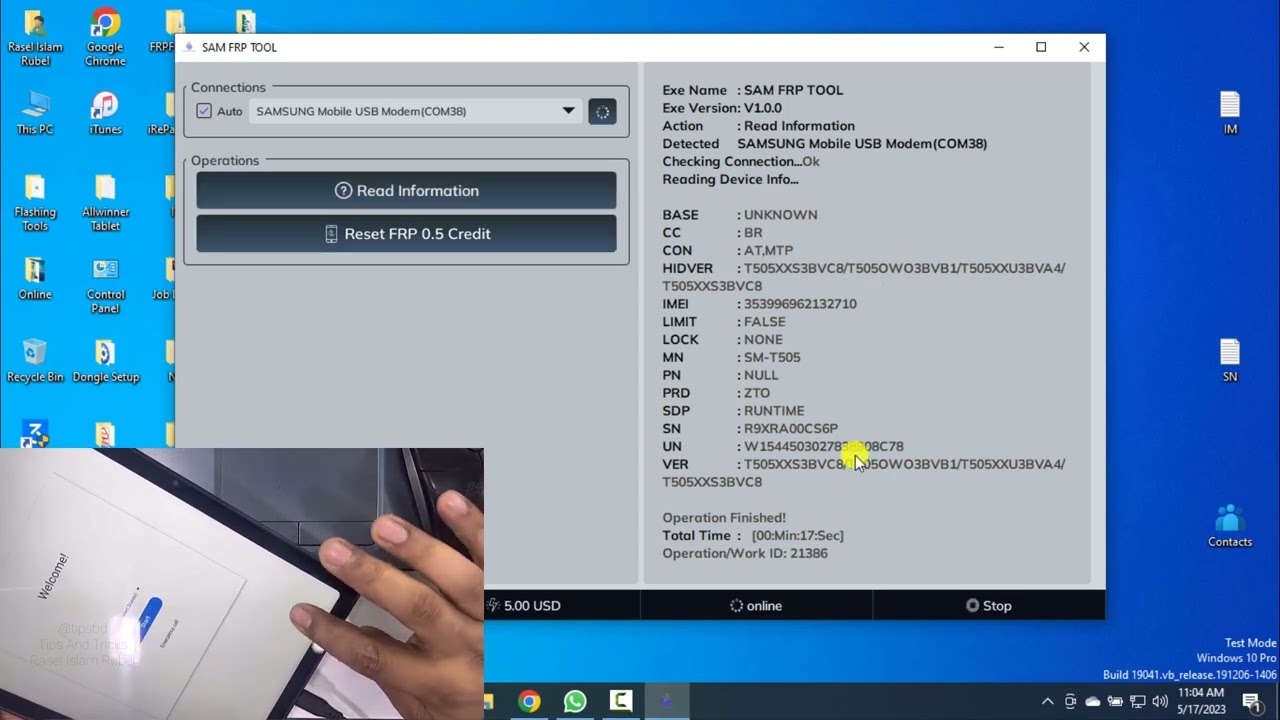Viewport: 1280px width, 720px height.
Task: Show hidden system tray icons
Action: [x=1047, y=702]
